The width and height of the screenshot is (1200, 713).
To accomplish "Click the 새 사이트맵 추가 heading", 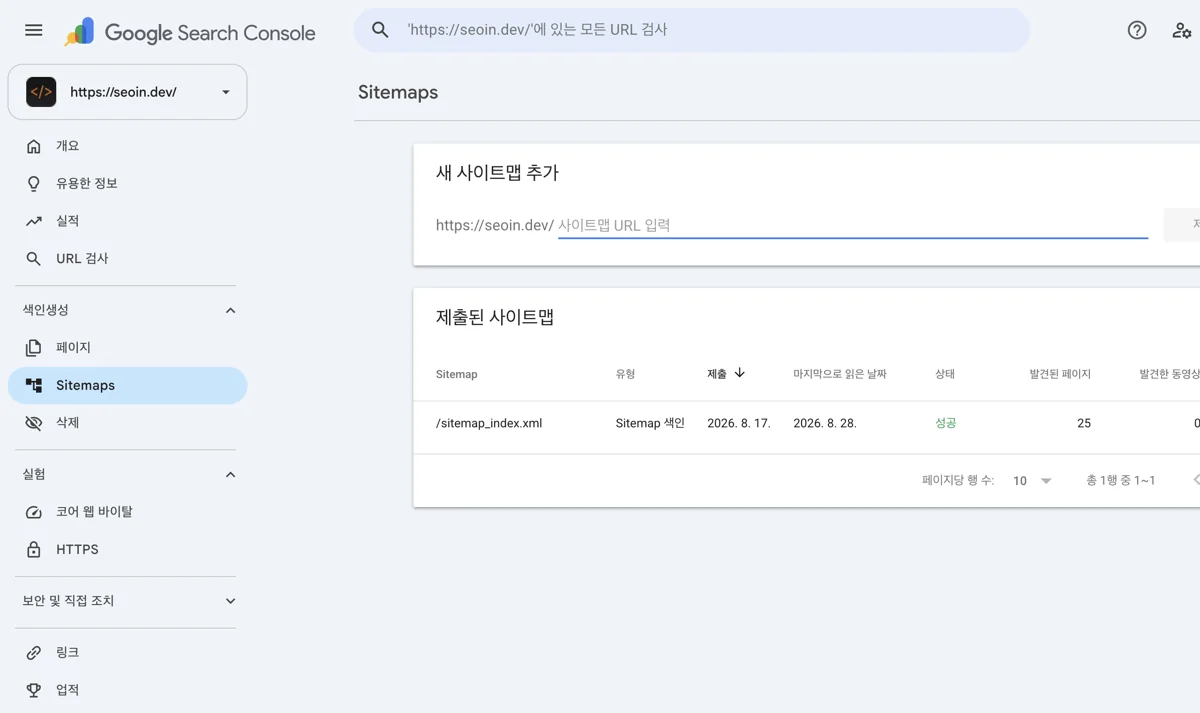I will click(497, 173).
